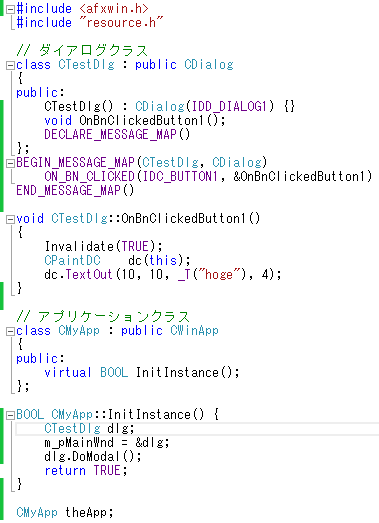Collapse the #include block fold marker

10,10
